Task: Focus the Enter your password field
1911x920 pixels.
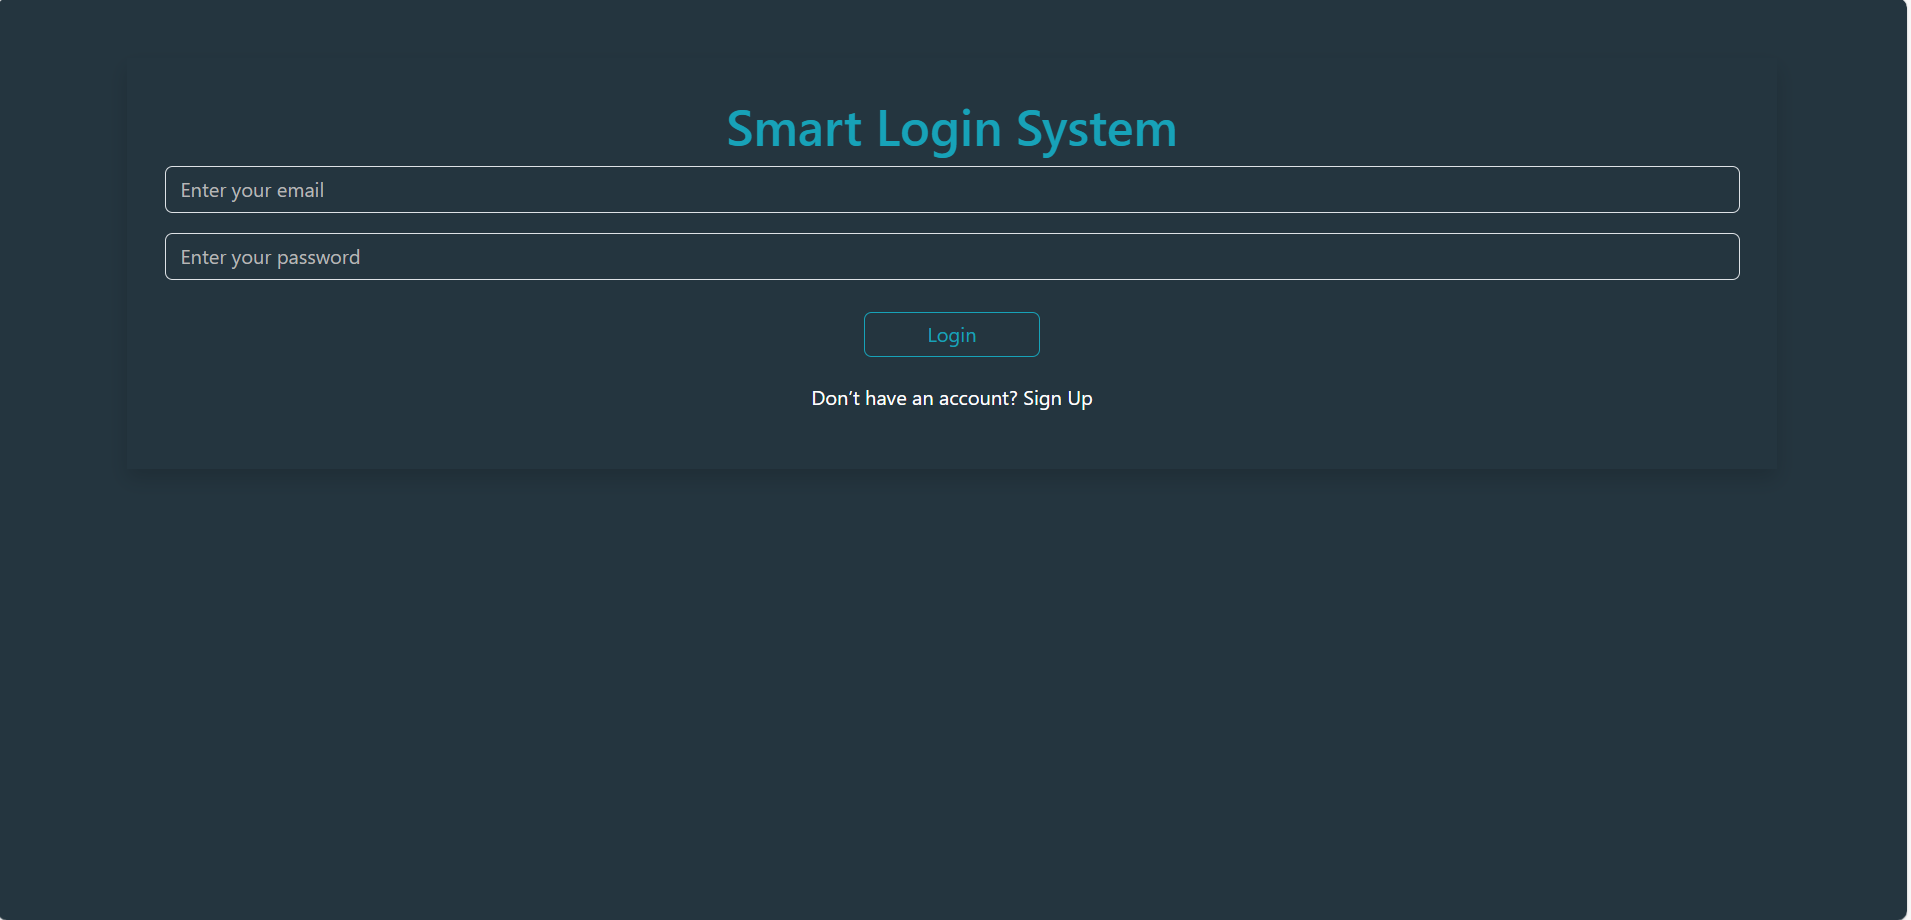Action: 951,257
